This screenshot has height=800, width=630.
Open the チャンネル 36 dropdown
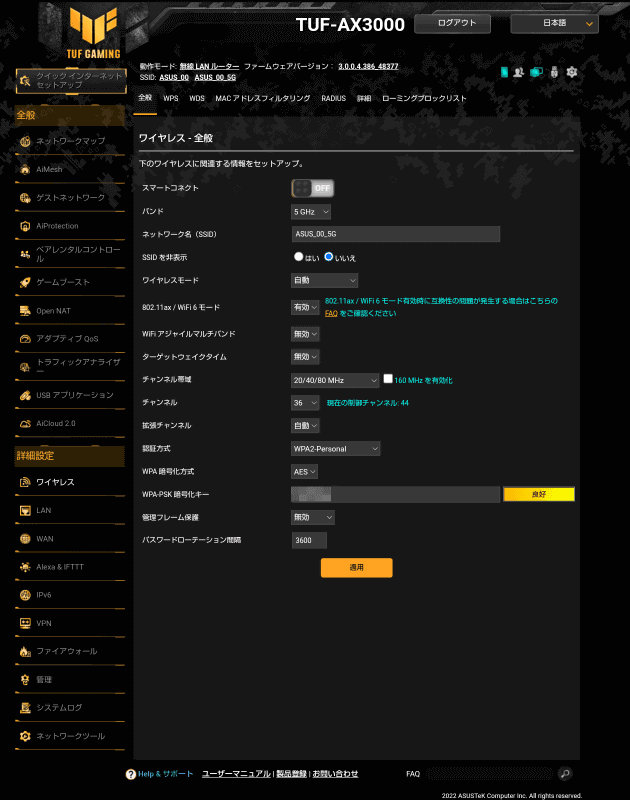(306, 403)
